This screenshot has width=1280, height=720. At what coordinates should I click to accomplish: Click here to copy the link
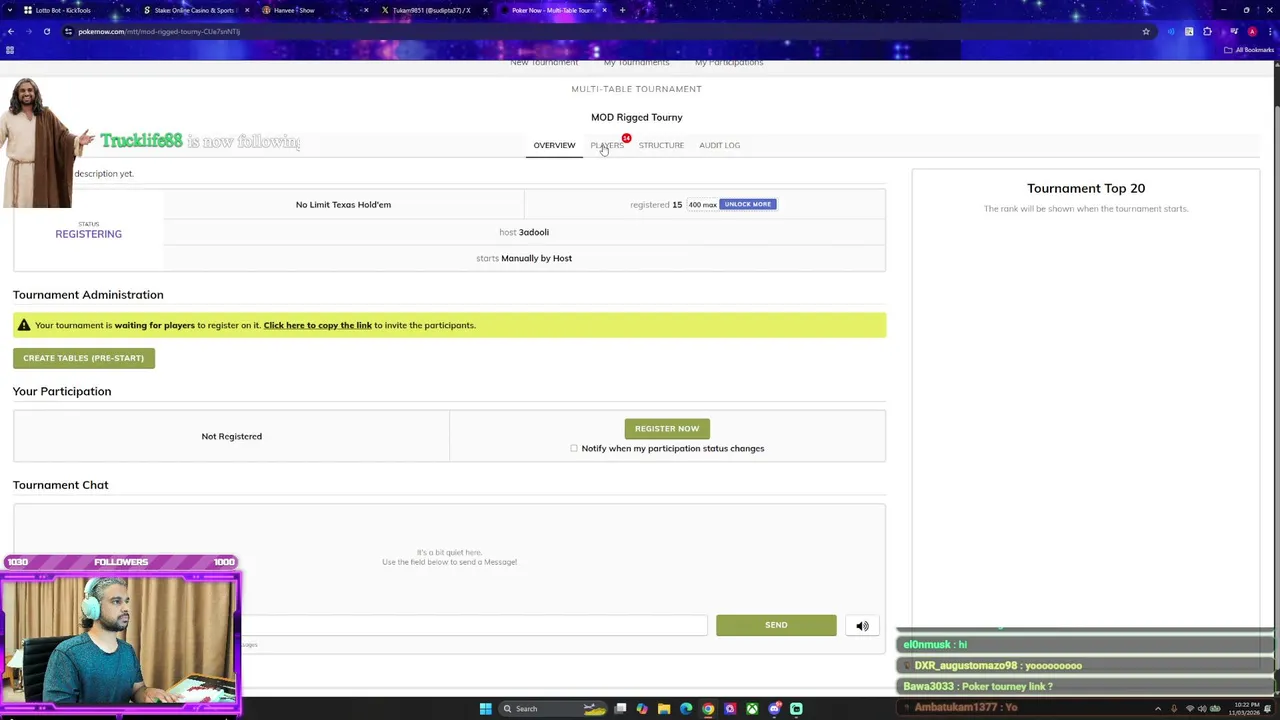click(x=317, y=325)
